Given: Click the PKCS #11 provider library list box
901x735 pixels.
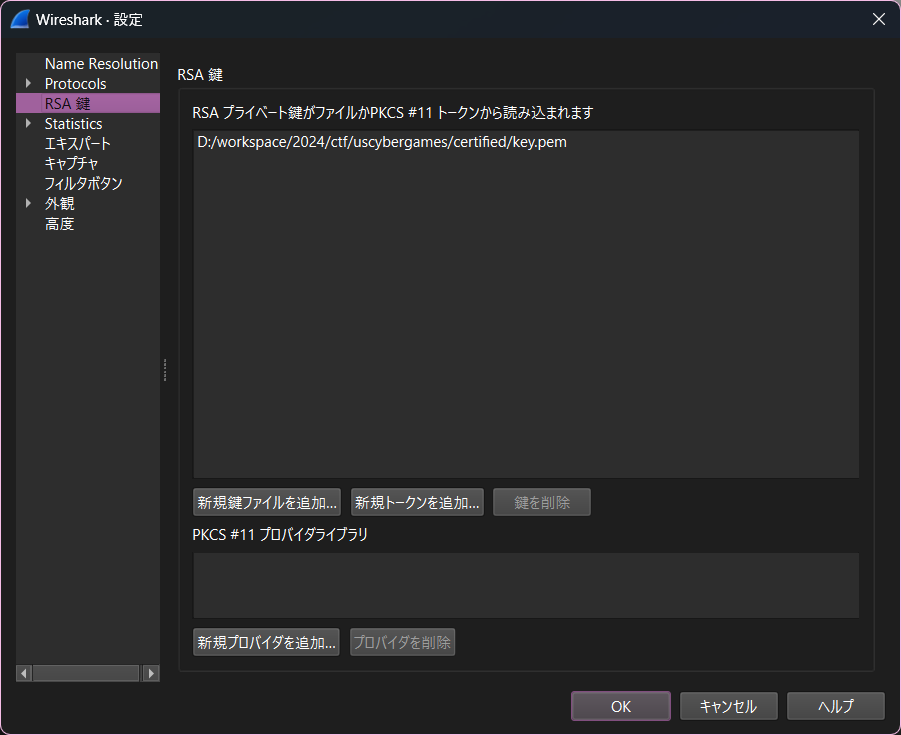Looking at the screenshot, I should [526, 585].
